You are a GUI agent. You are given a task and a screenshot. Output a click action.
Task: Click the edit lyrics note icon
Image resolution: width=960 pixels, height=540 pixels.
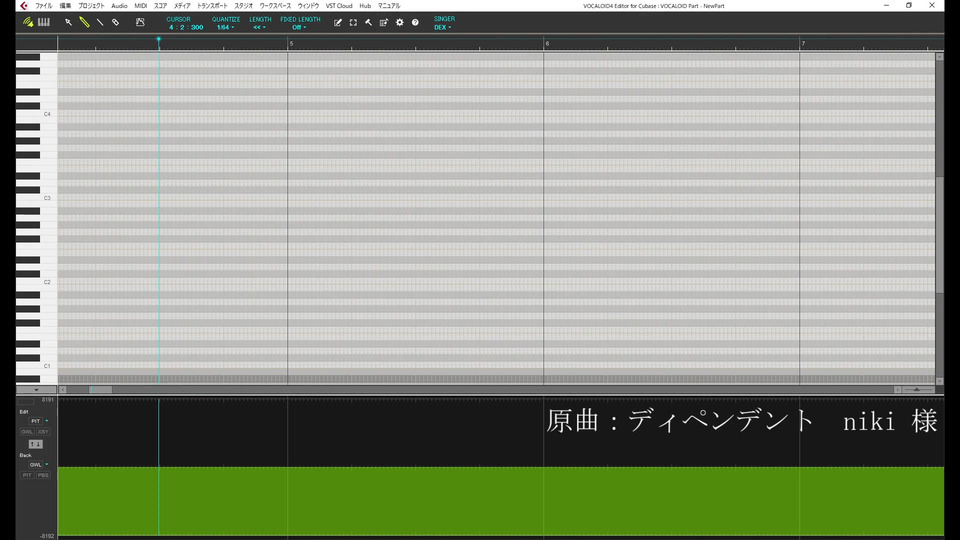pos(337,23)
